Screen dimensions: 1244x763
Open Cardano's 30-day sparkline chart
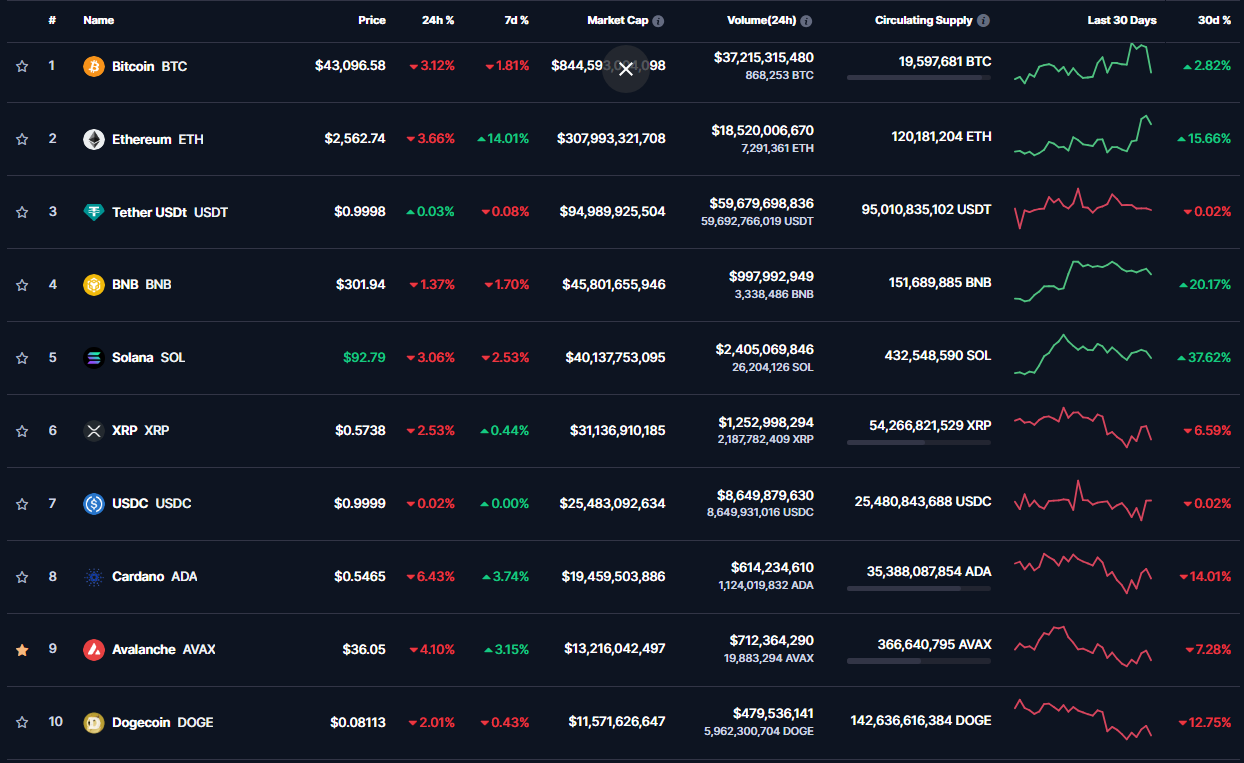point(1083,574)
